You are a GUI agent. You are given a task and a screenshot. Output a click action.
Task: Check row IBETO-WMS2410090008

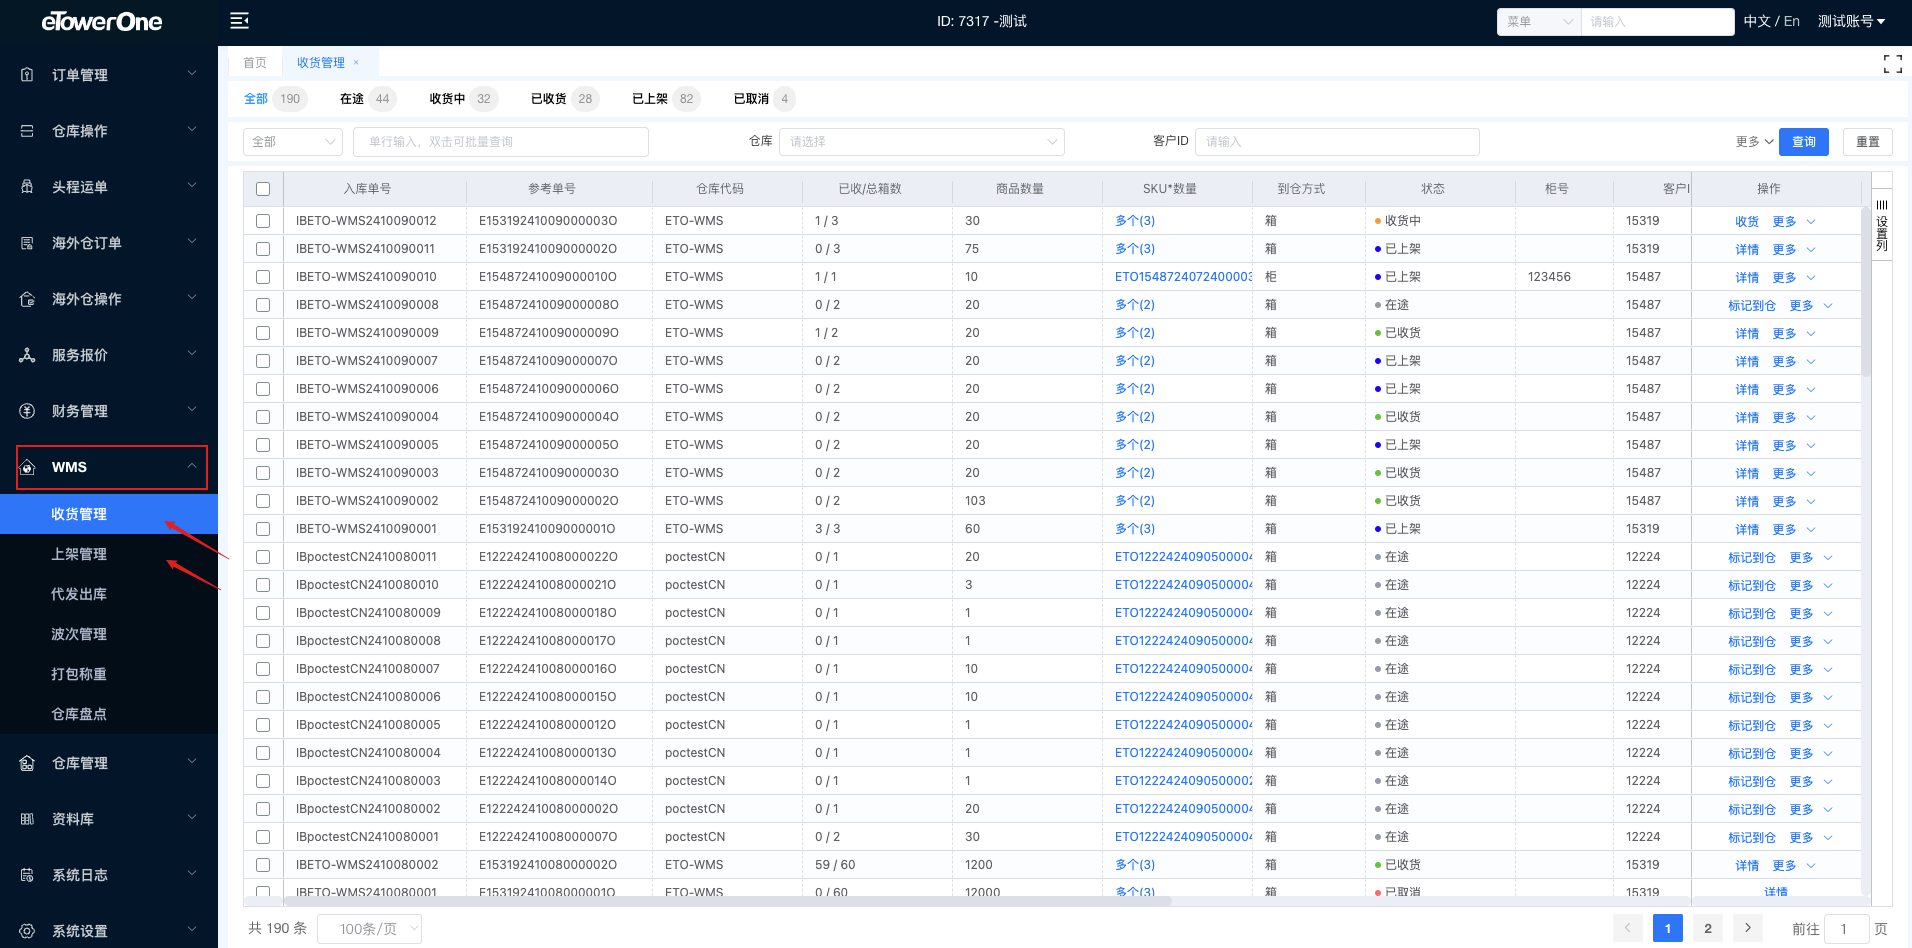263,305
